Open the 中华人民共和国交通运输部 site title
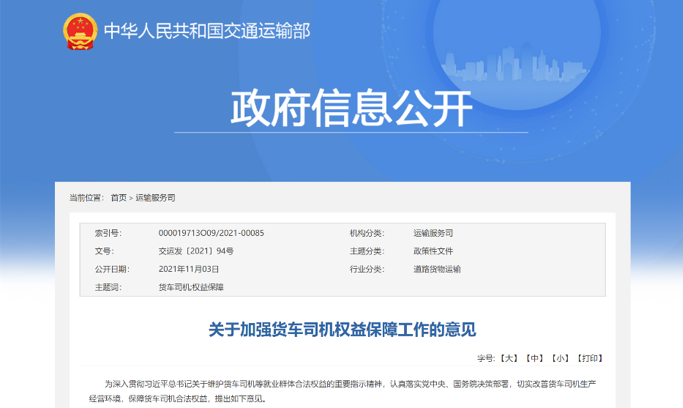The width and height of the screenshot is (683, 408). [207, 31]
